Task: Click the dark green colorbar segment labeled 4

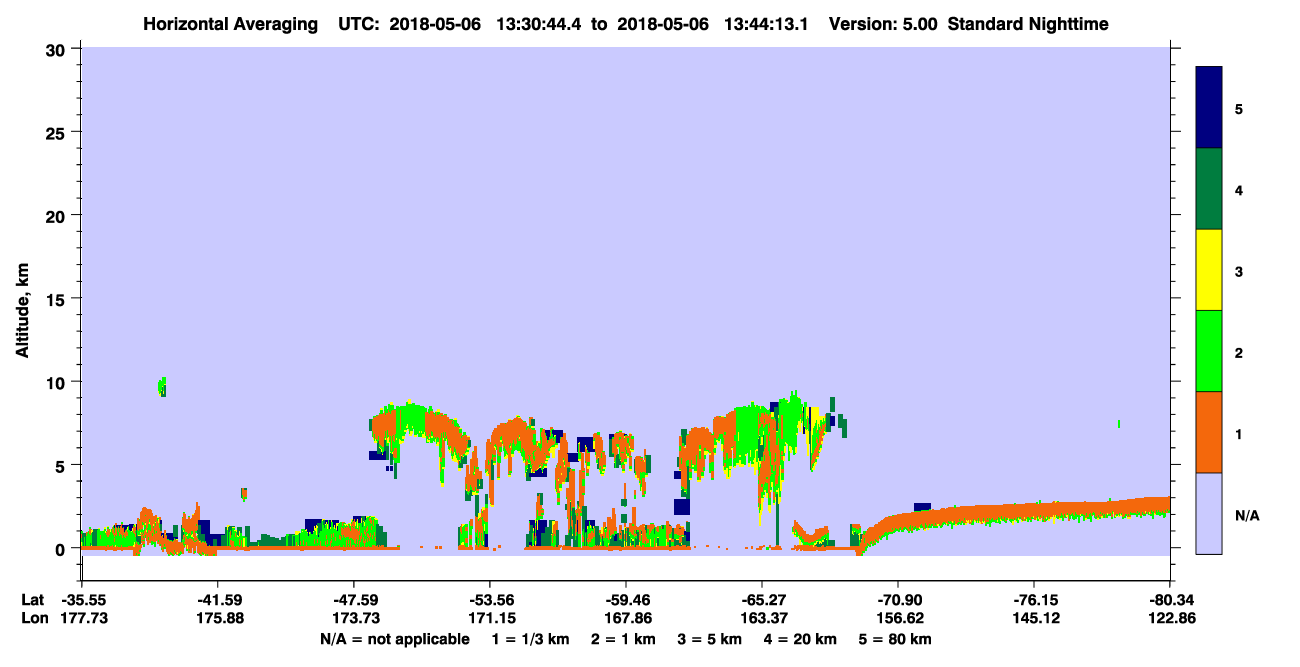Action: coord(1209,189)
